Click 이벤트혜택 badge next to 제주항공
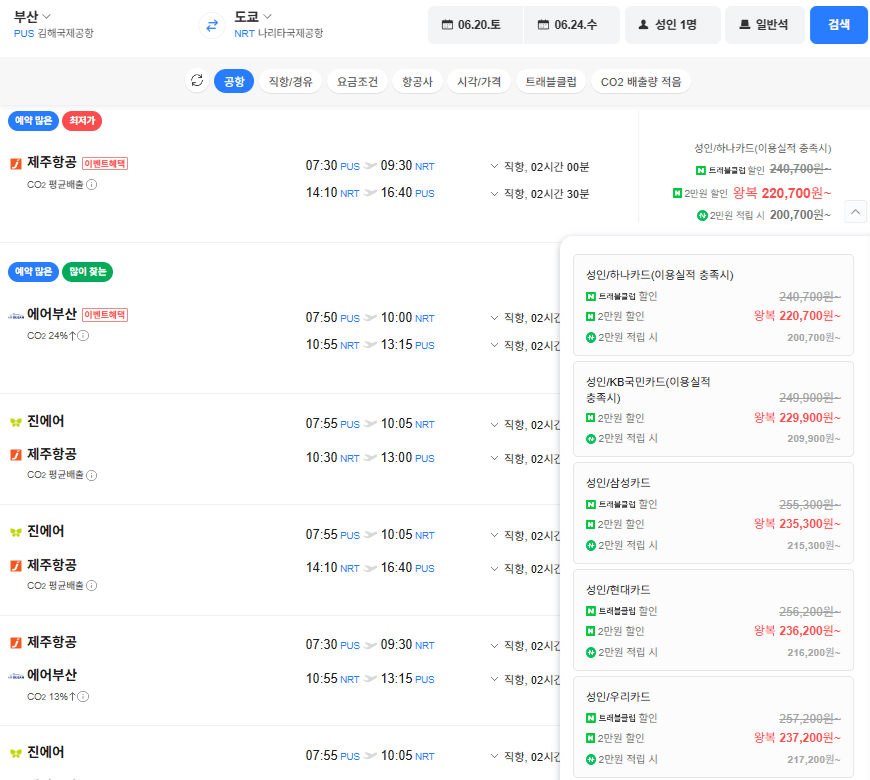 pyautogui.click(x=105, y=164)
